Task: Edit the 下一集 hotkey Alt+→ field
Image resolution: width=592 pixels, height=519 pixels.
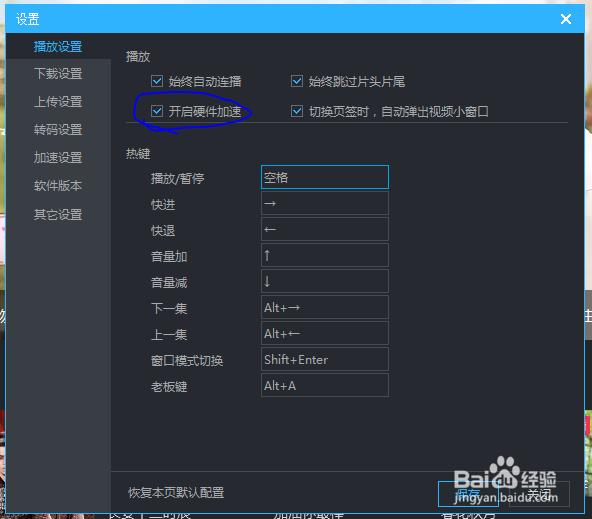Action: point(325,307)
